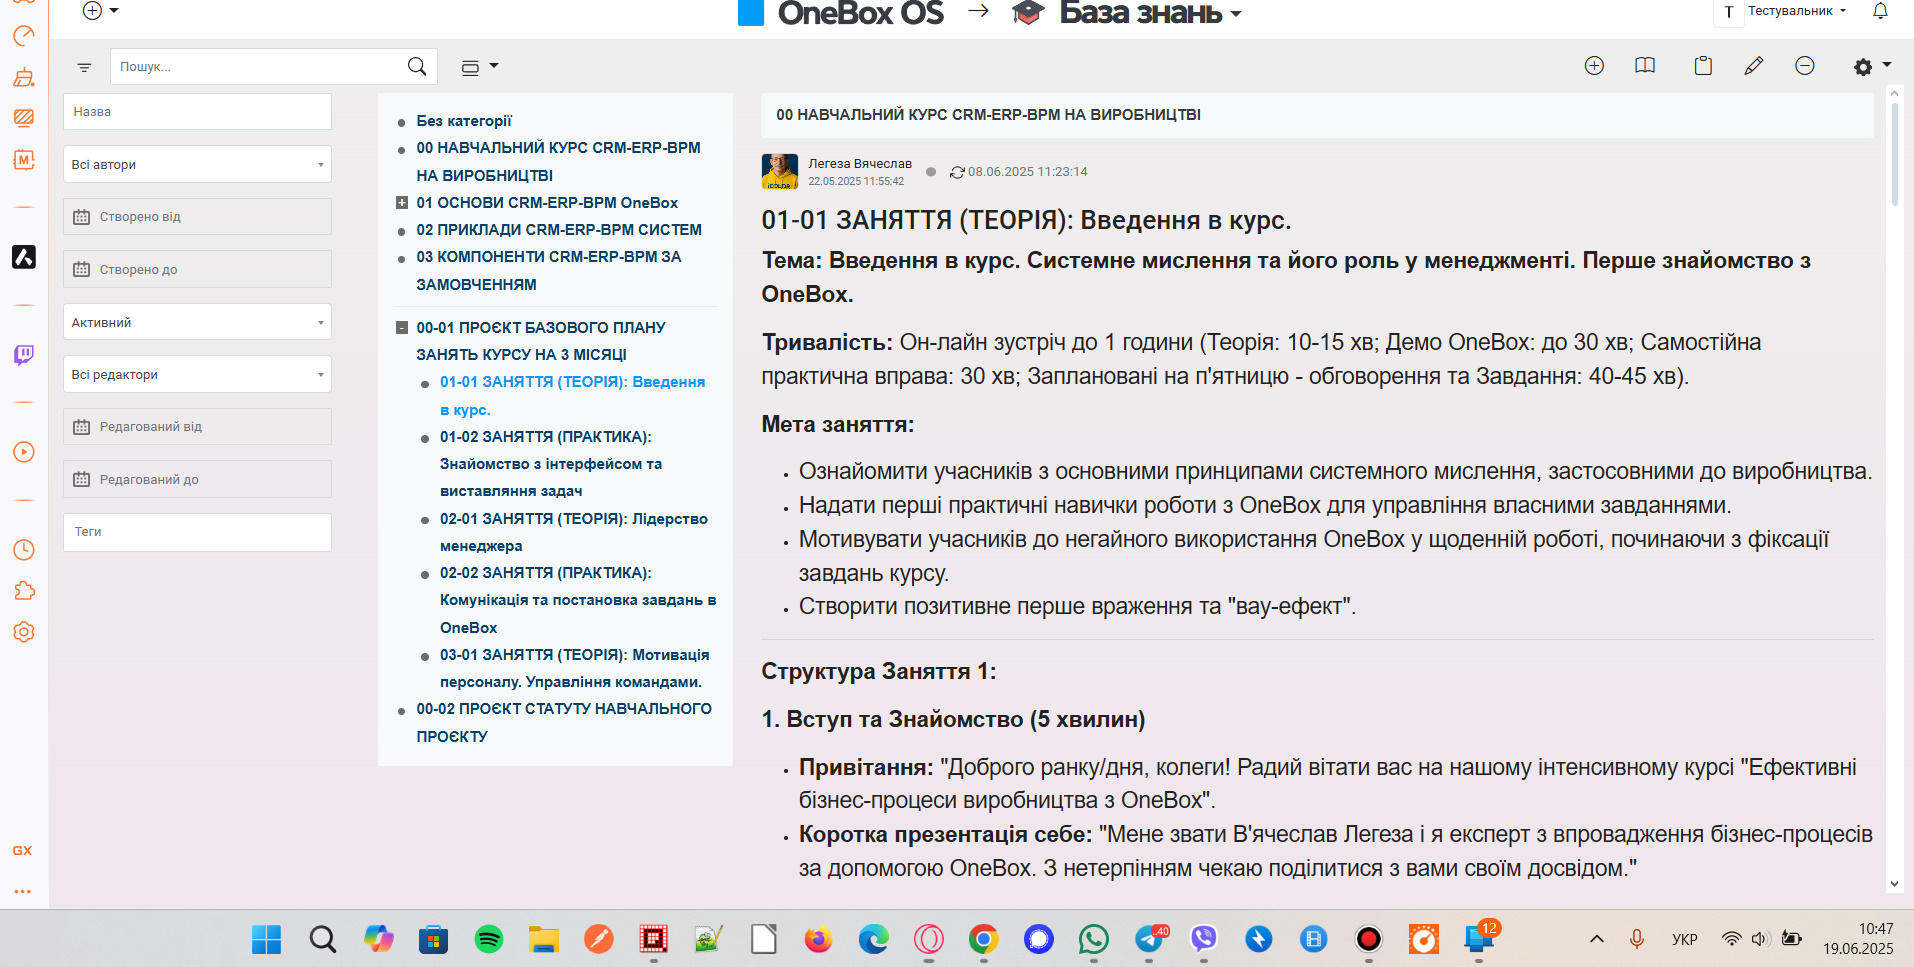Viewport: 1914px width, 967px height.
Task: Click the clipboard copy icon in toolbar
Action: [x=1703, y=66]
